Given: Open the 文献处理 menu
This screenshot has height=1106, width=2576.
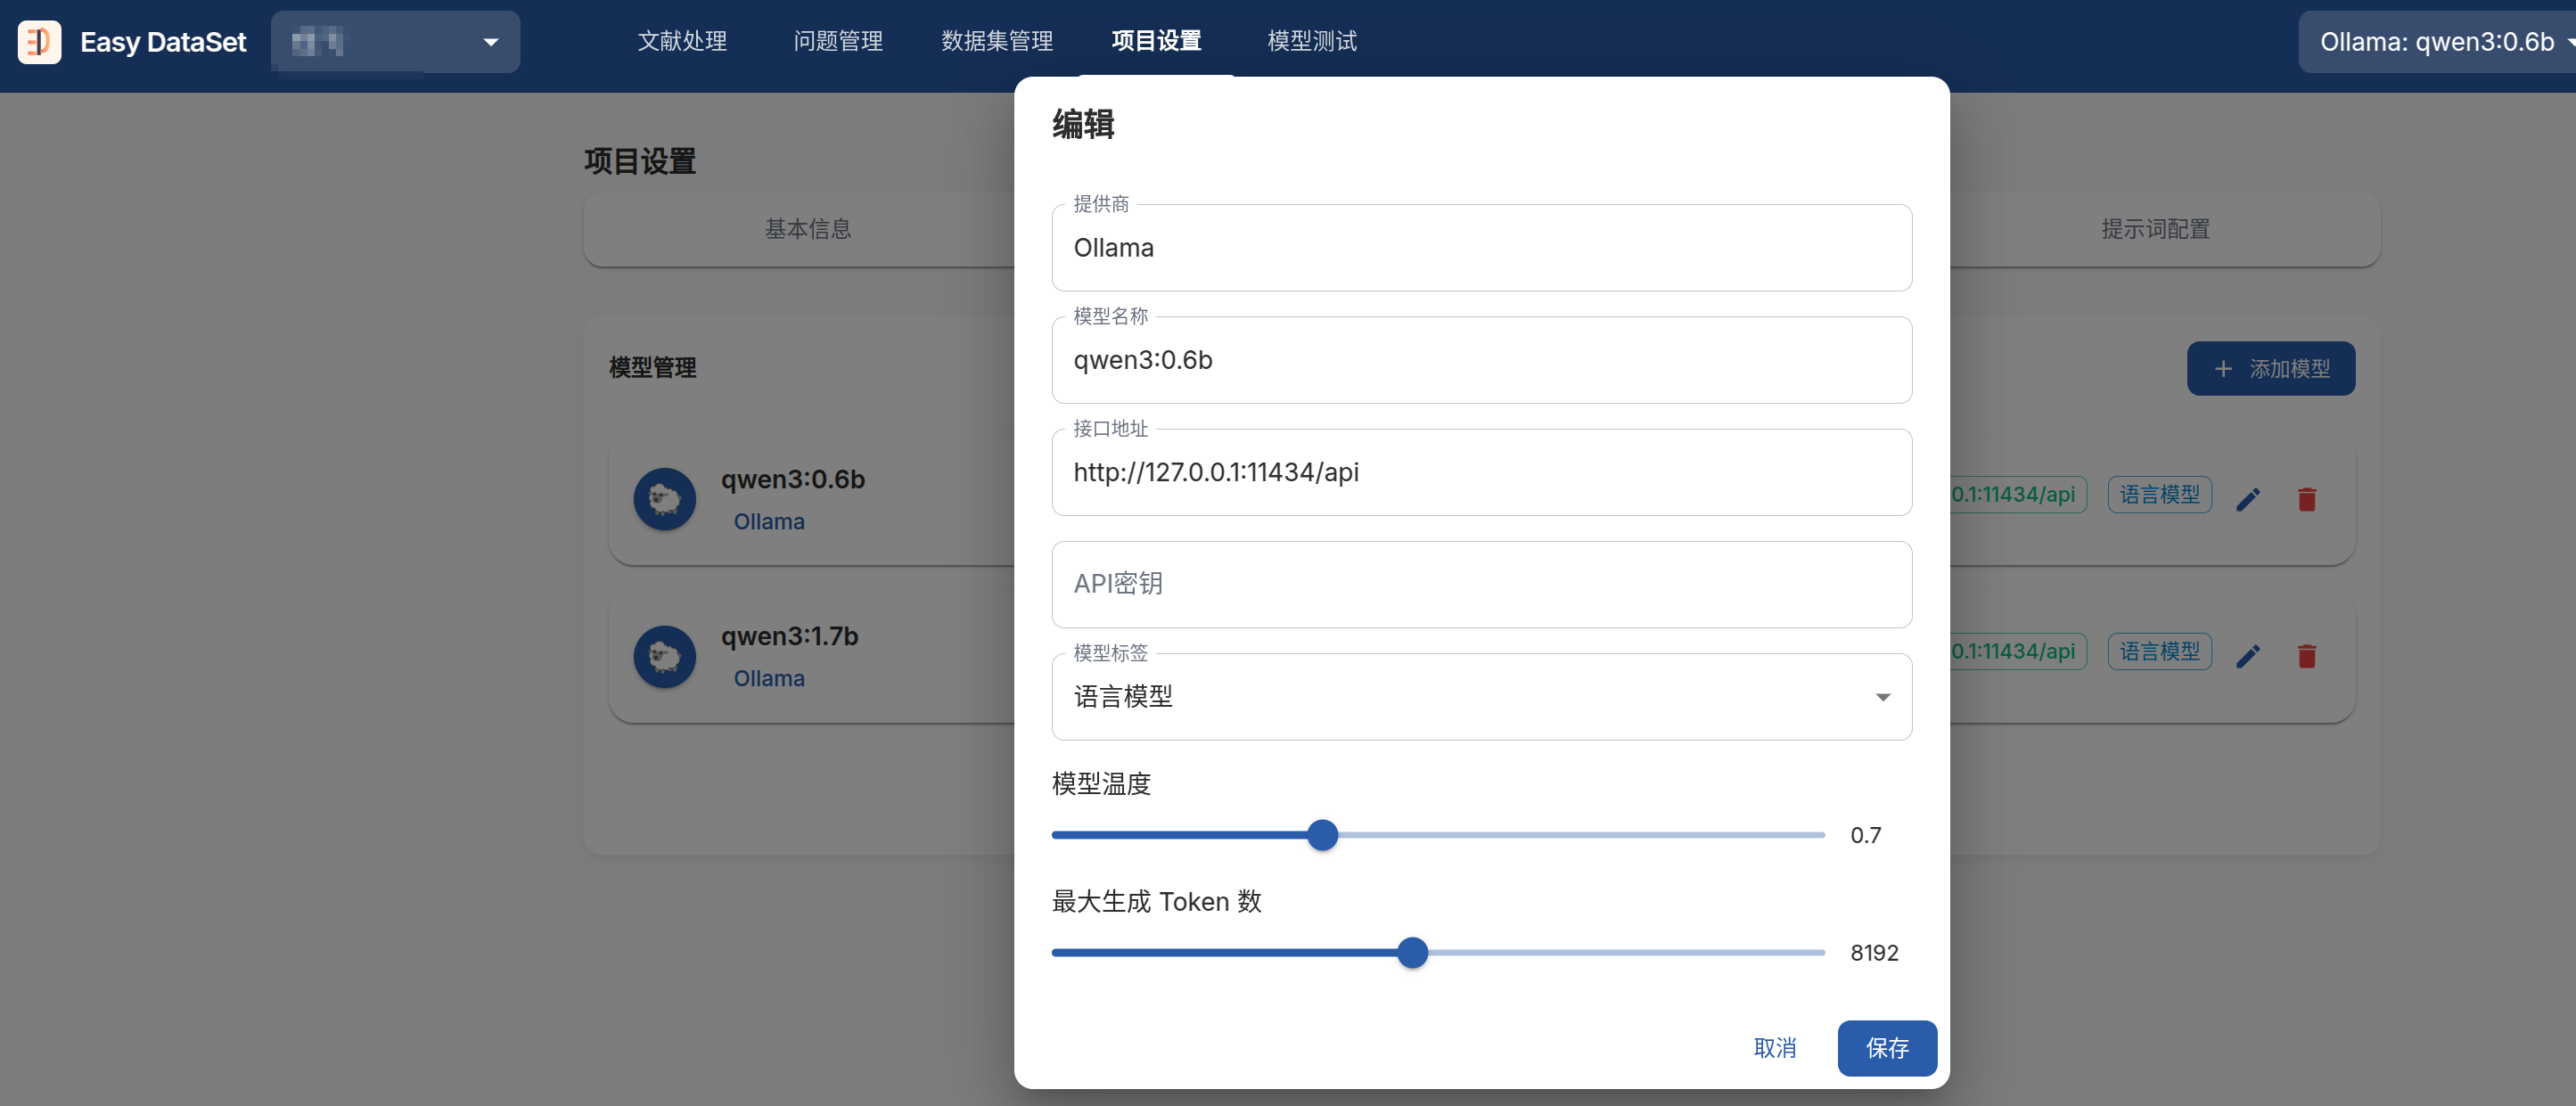Looking at the screenshot, I should (682, 42).
